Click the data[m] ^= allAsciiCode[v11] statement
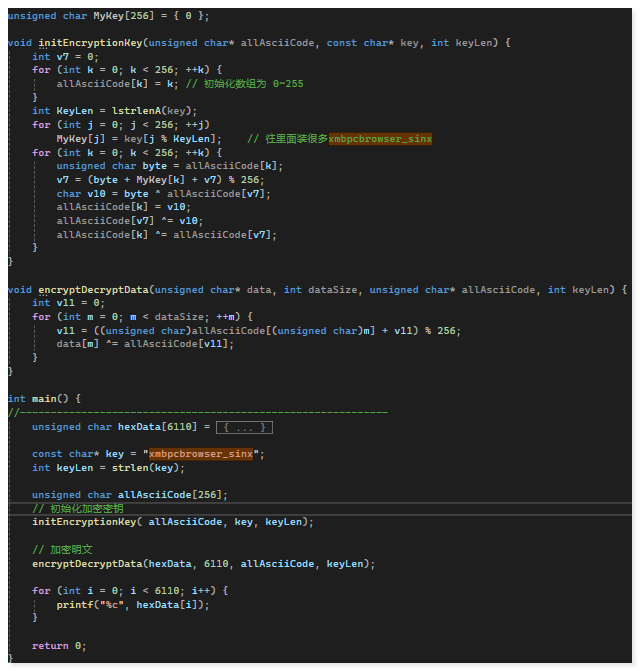640x671 pixels. pos(145,343)
